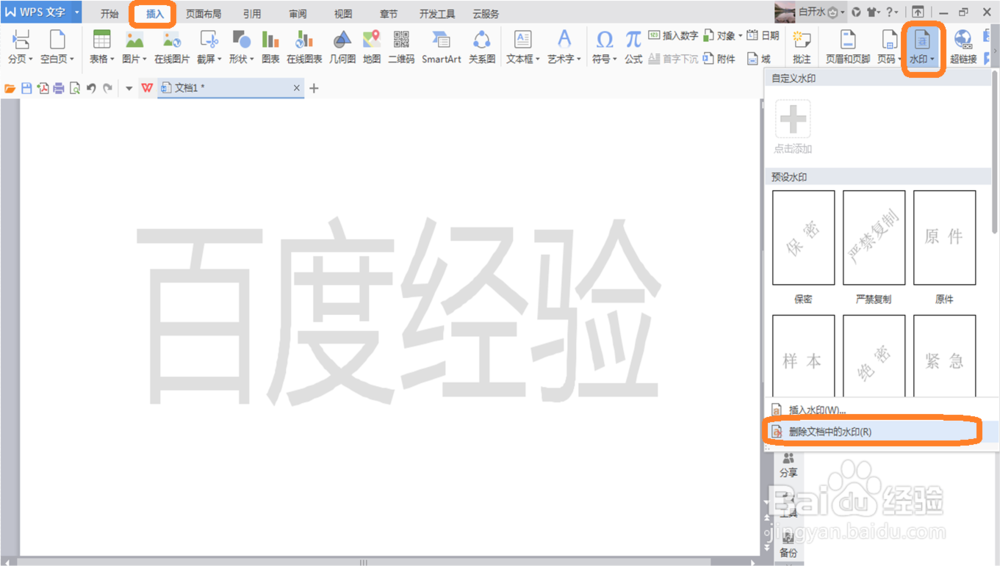Select Delete watermark in document (删除文档中的水印)

tap(880, 432)
